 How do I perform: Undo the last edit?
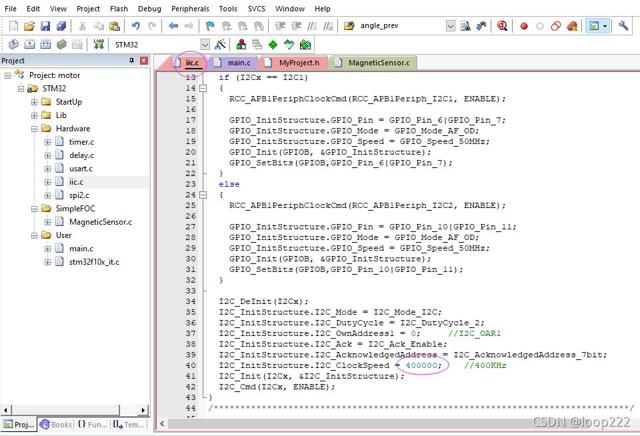pos(136,26)
